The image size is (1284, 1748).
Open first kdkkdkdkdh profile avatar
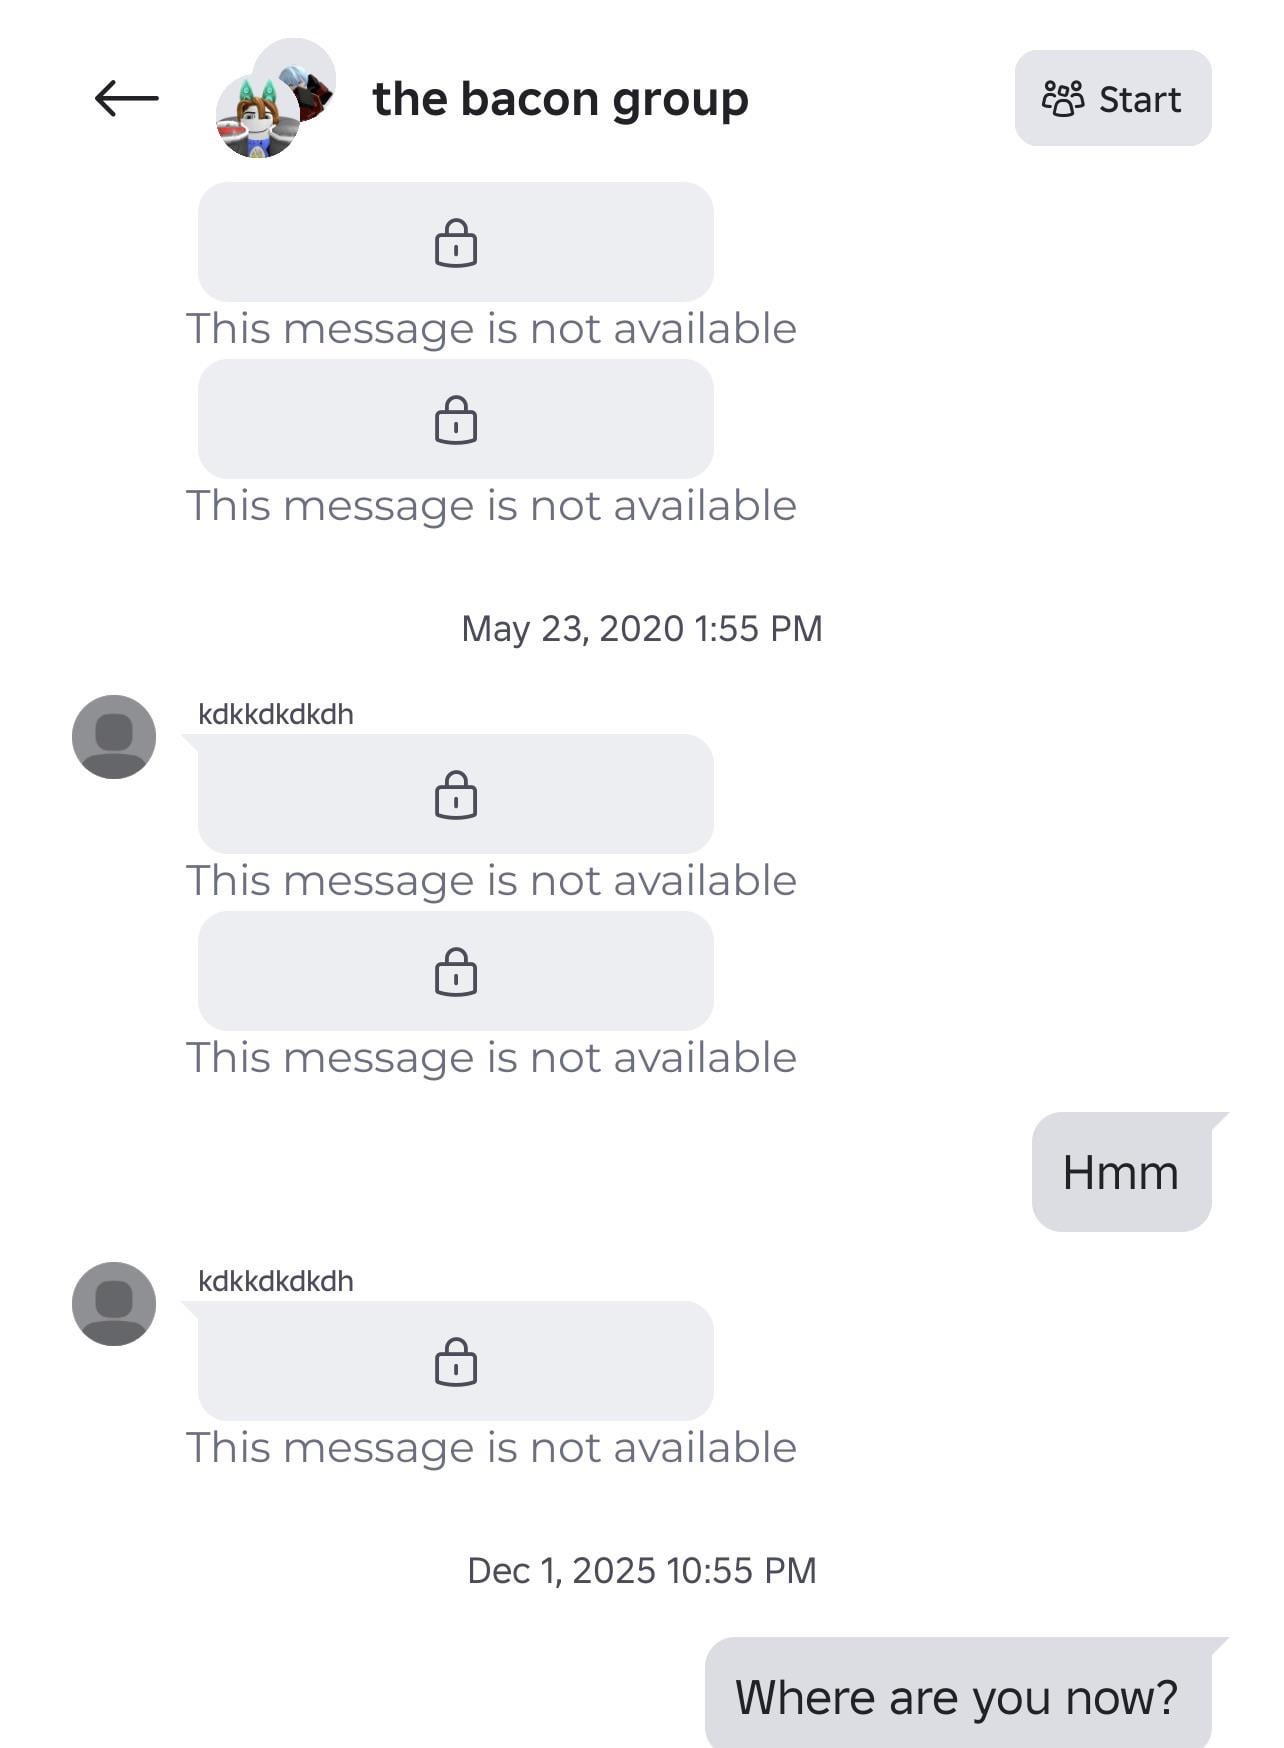tap(114, 737)
